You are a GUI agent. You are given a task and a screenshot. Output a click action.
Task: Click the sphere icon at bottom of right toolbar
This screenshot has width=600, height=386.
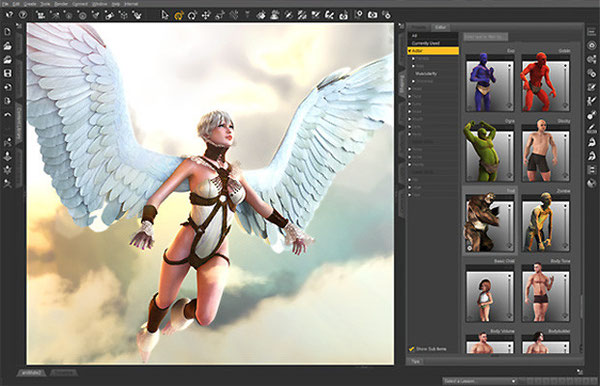pos(592,183)
